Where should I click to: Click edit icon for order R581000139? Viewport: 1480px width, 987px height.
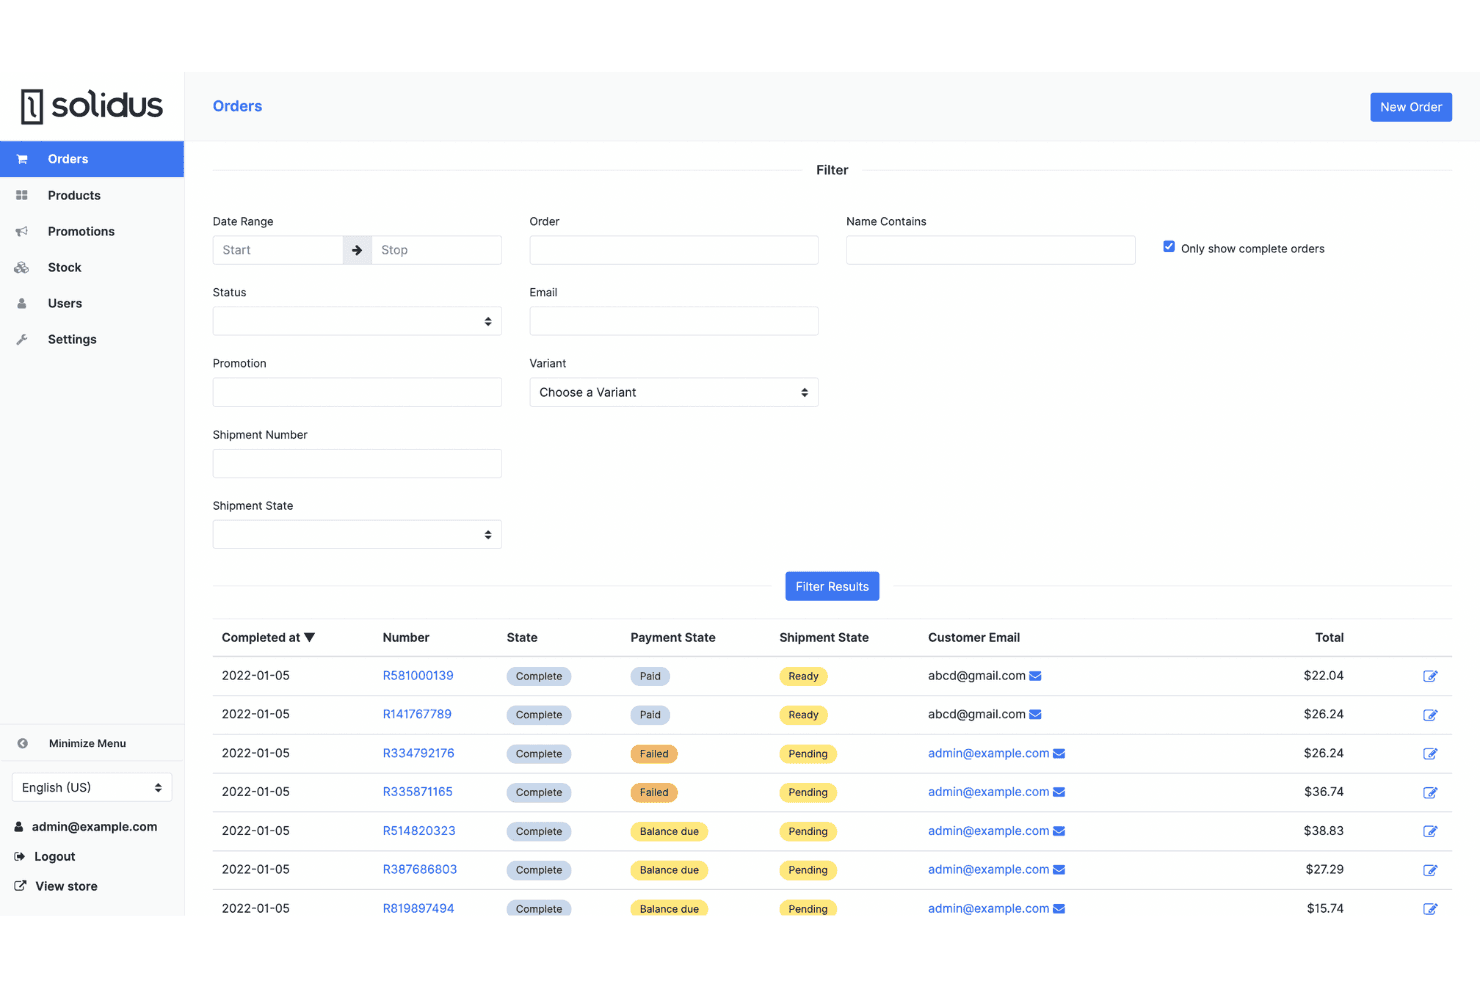click(1430, 676)
